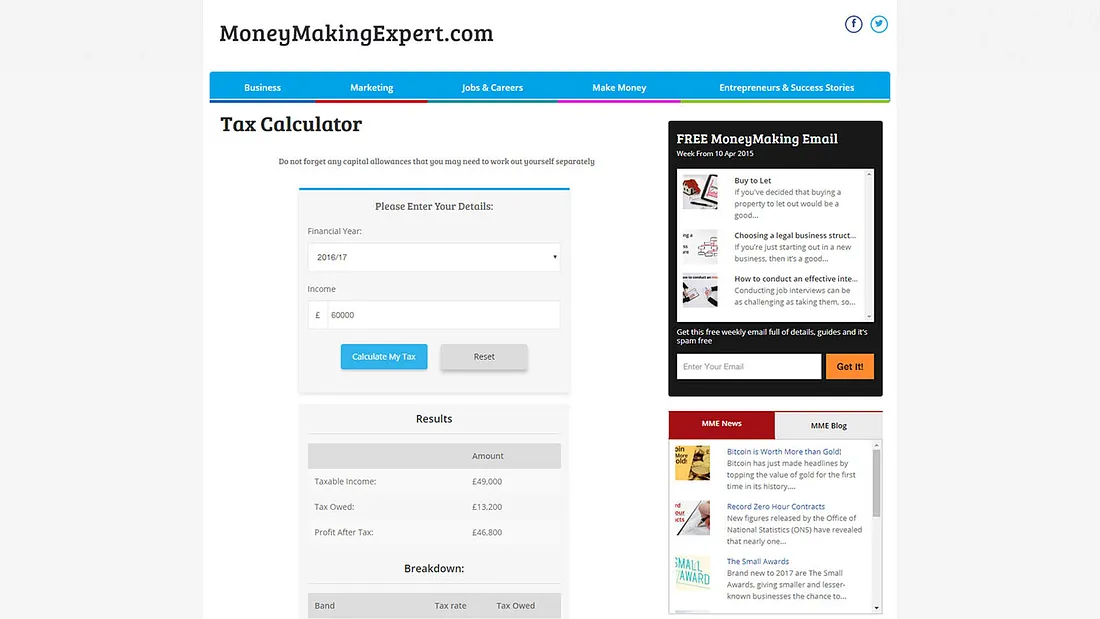Click the Buy to Let article thumbnail
This screenshot has width=1100, height=619.
pyautogui.click(x=700, y=192)
